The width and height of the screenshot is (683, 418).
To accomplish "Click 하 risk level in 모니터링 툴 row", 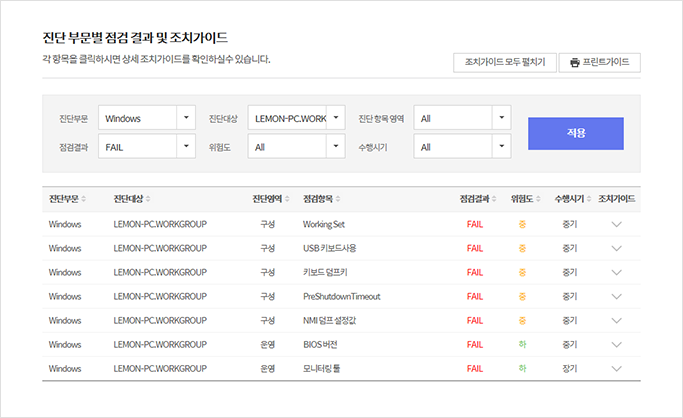I will 522,369.
